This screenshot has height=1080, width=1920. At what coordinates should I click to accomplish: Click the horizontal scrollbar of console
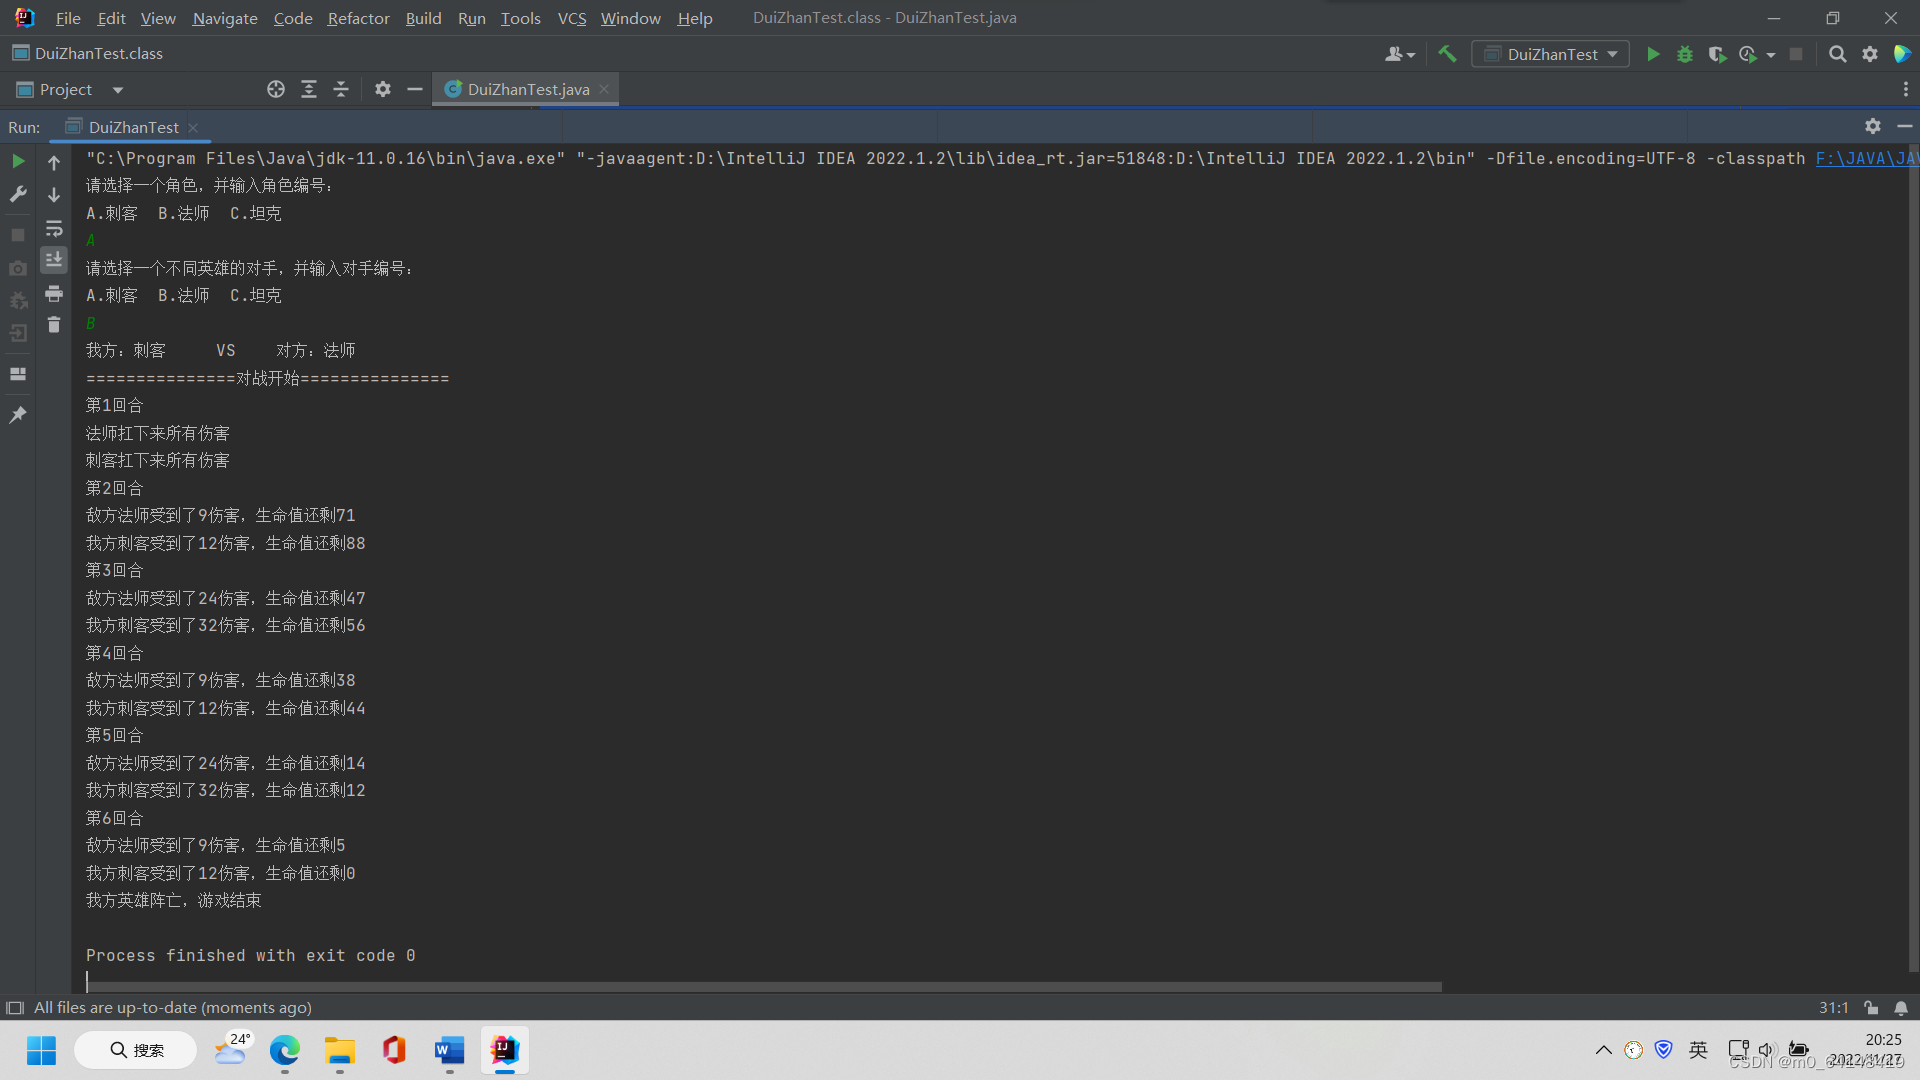tap(764, 986)
